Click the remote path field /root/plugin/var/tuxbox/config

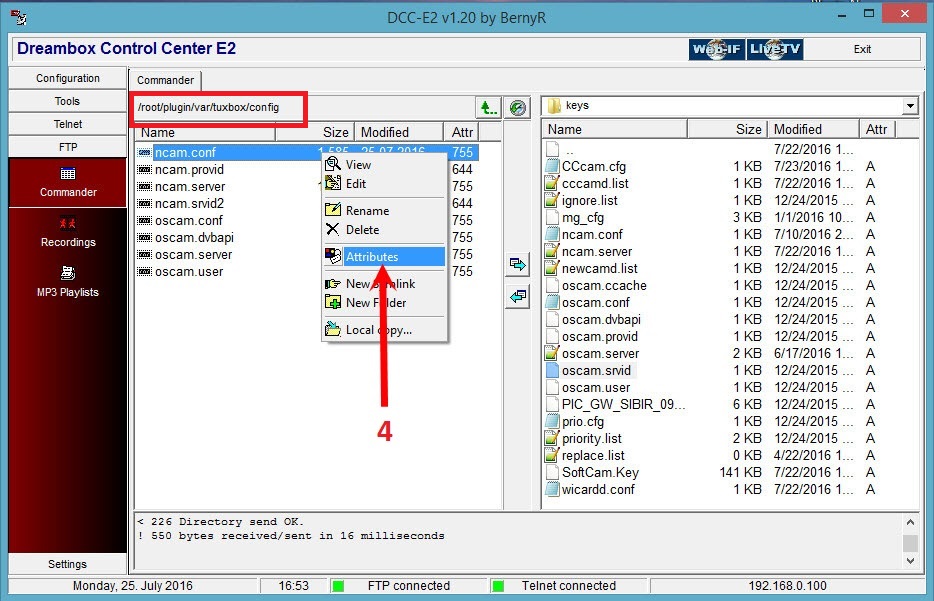point(218,107)
